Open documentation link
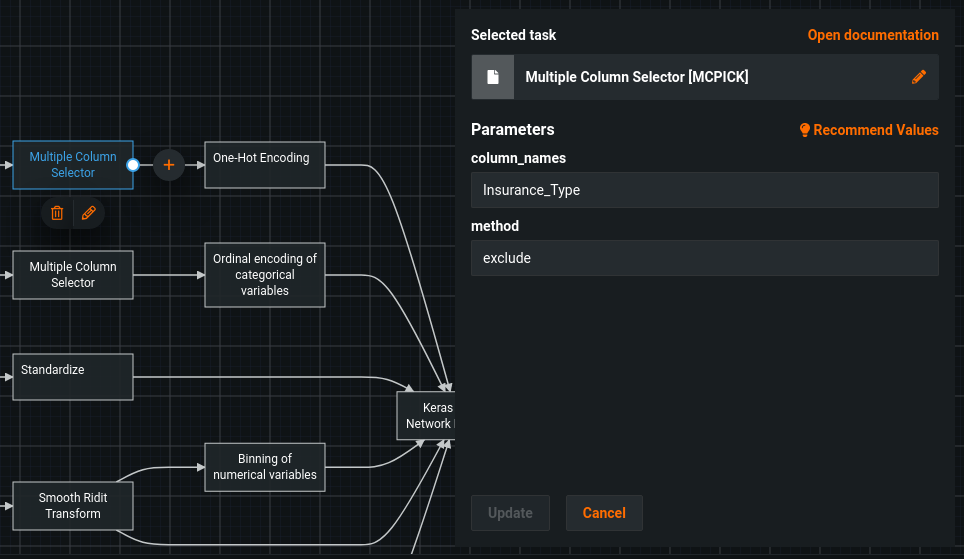Image resolution: width=964 pixels, height=559 pixels. coord(872,35)
